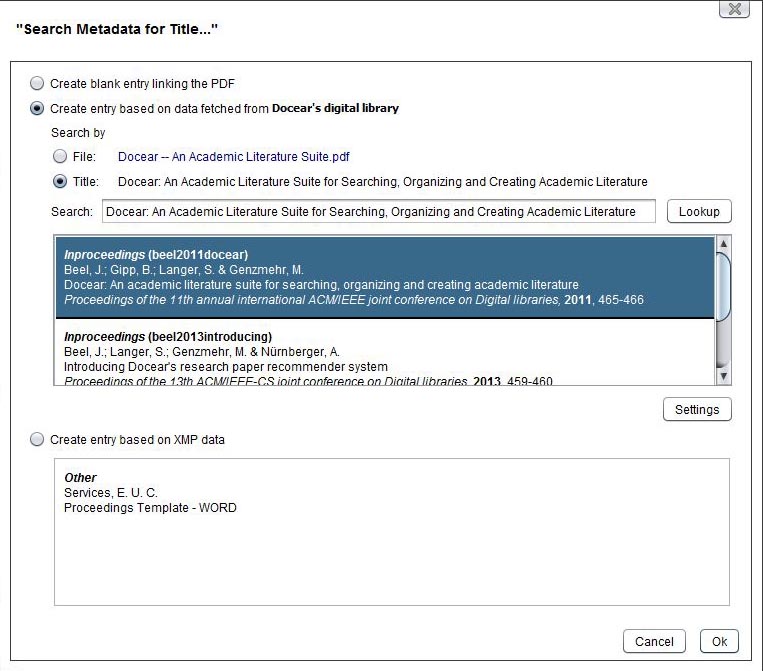Click results list scroll down arrow
The image size is (763, 671).
tap(724, 376)
